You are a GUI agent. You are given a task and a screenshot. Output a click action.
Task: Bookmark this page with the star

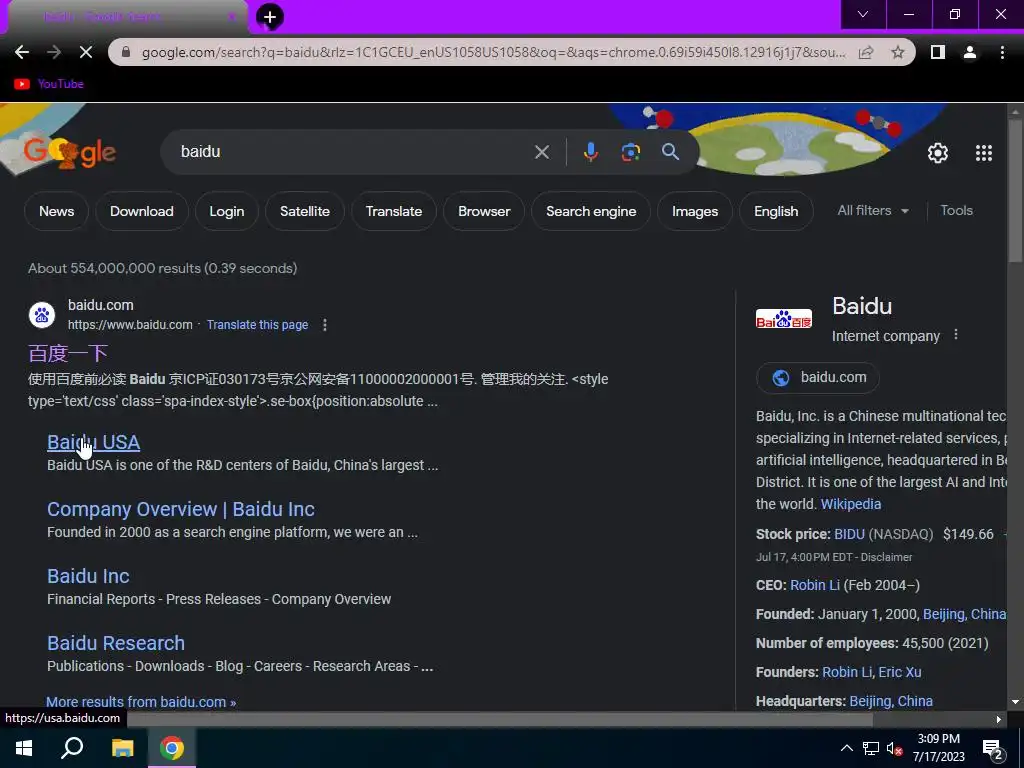[x=898, y=52]
